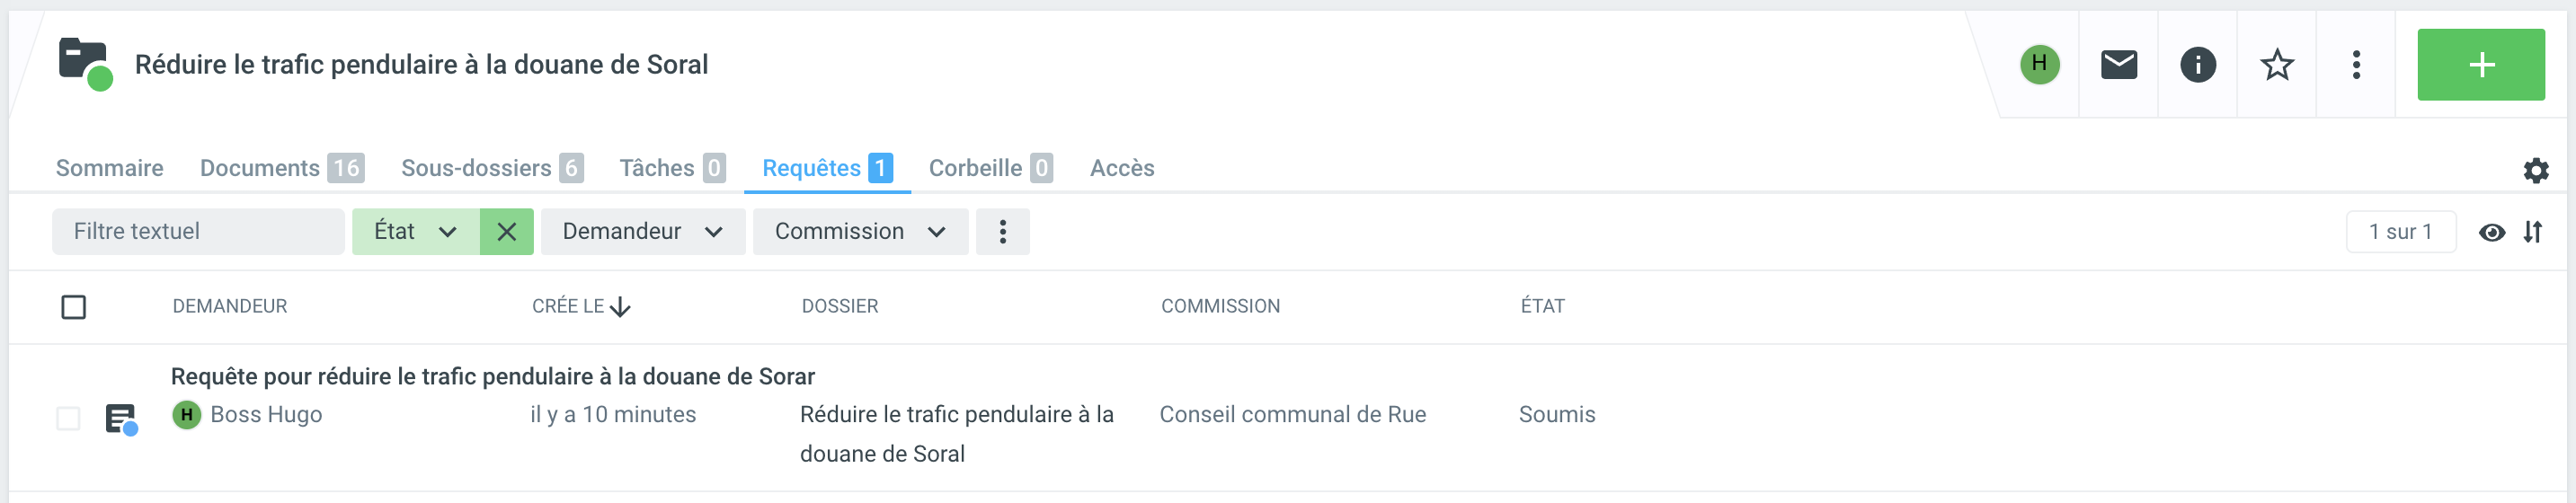Open the gear settings icon
Image resolution: width=2576 pixels, height=503 pixels.
(2535, 171)
